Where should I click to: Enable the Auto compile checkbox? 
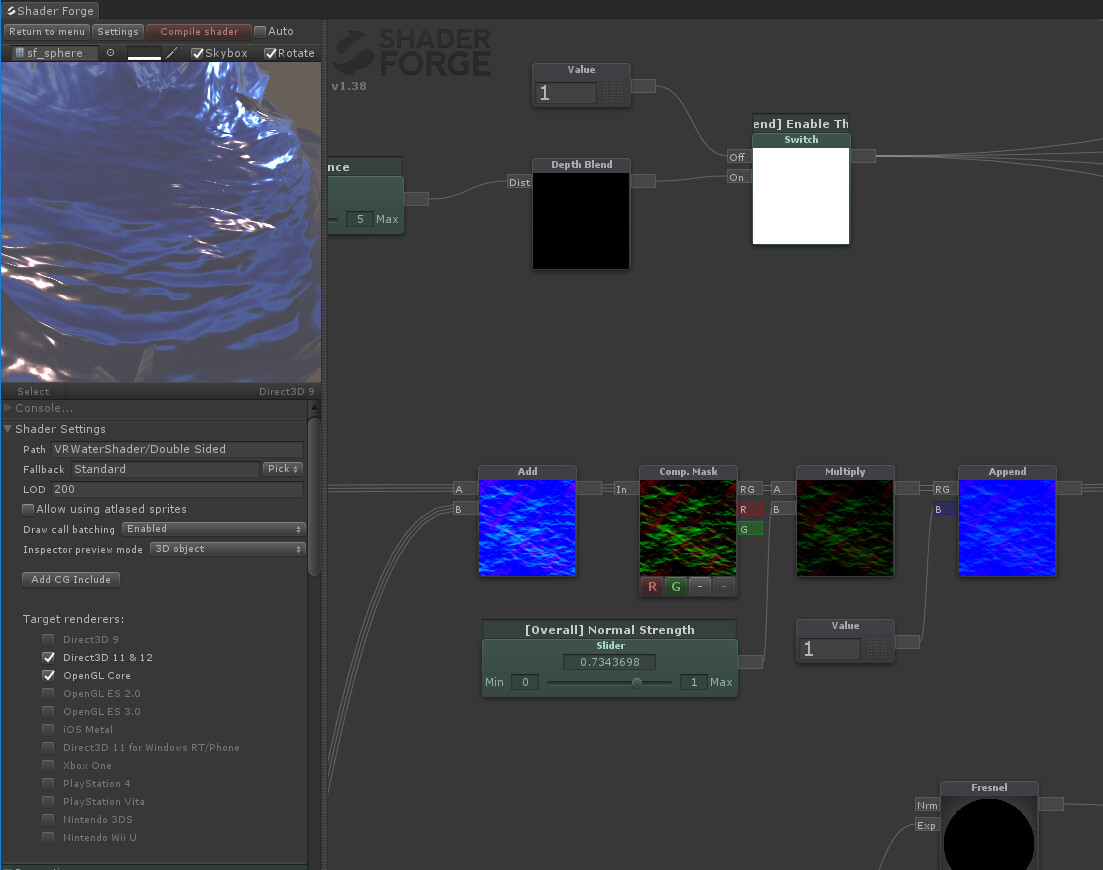tap(260, 31)
